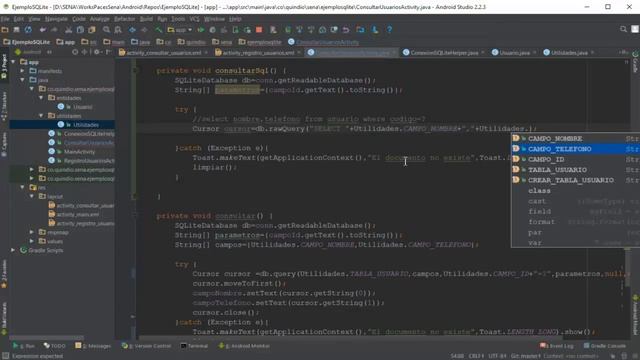Open the Navigate menu

click(x=56, y=19)
